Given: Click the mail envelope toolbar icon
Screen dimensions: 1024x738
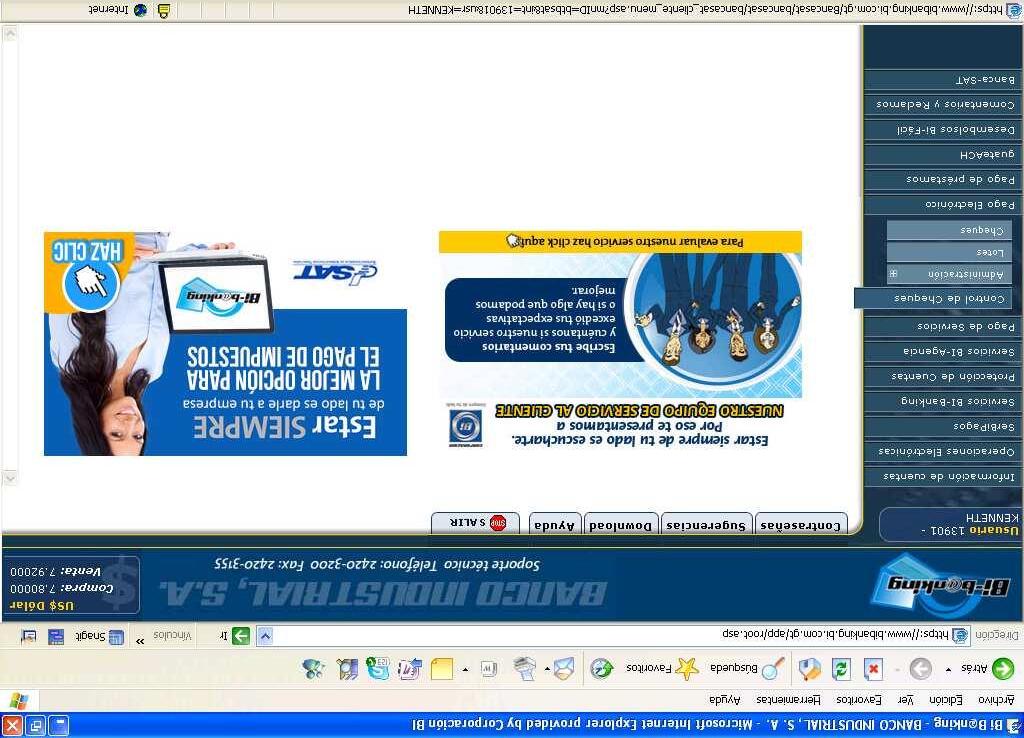Looking at the screenshot, I should pyautogui.click(x=564, y=668).
